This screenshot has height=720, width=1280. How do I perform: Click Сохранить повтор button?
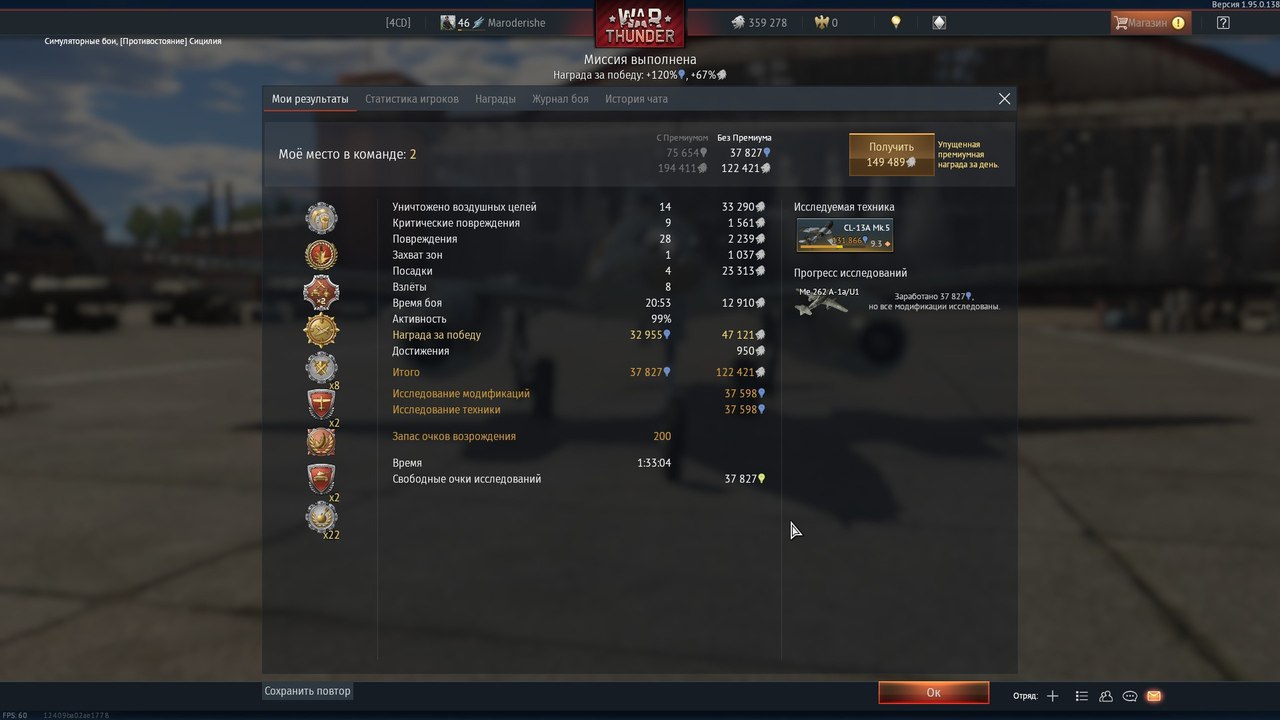tap(308, 691)
